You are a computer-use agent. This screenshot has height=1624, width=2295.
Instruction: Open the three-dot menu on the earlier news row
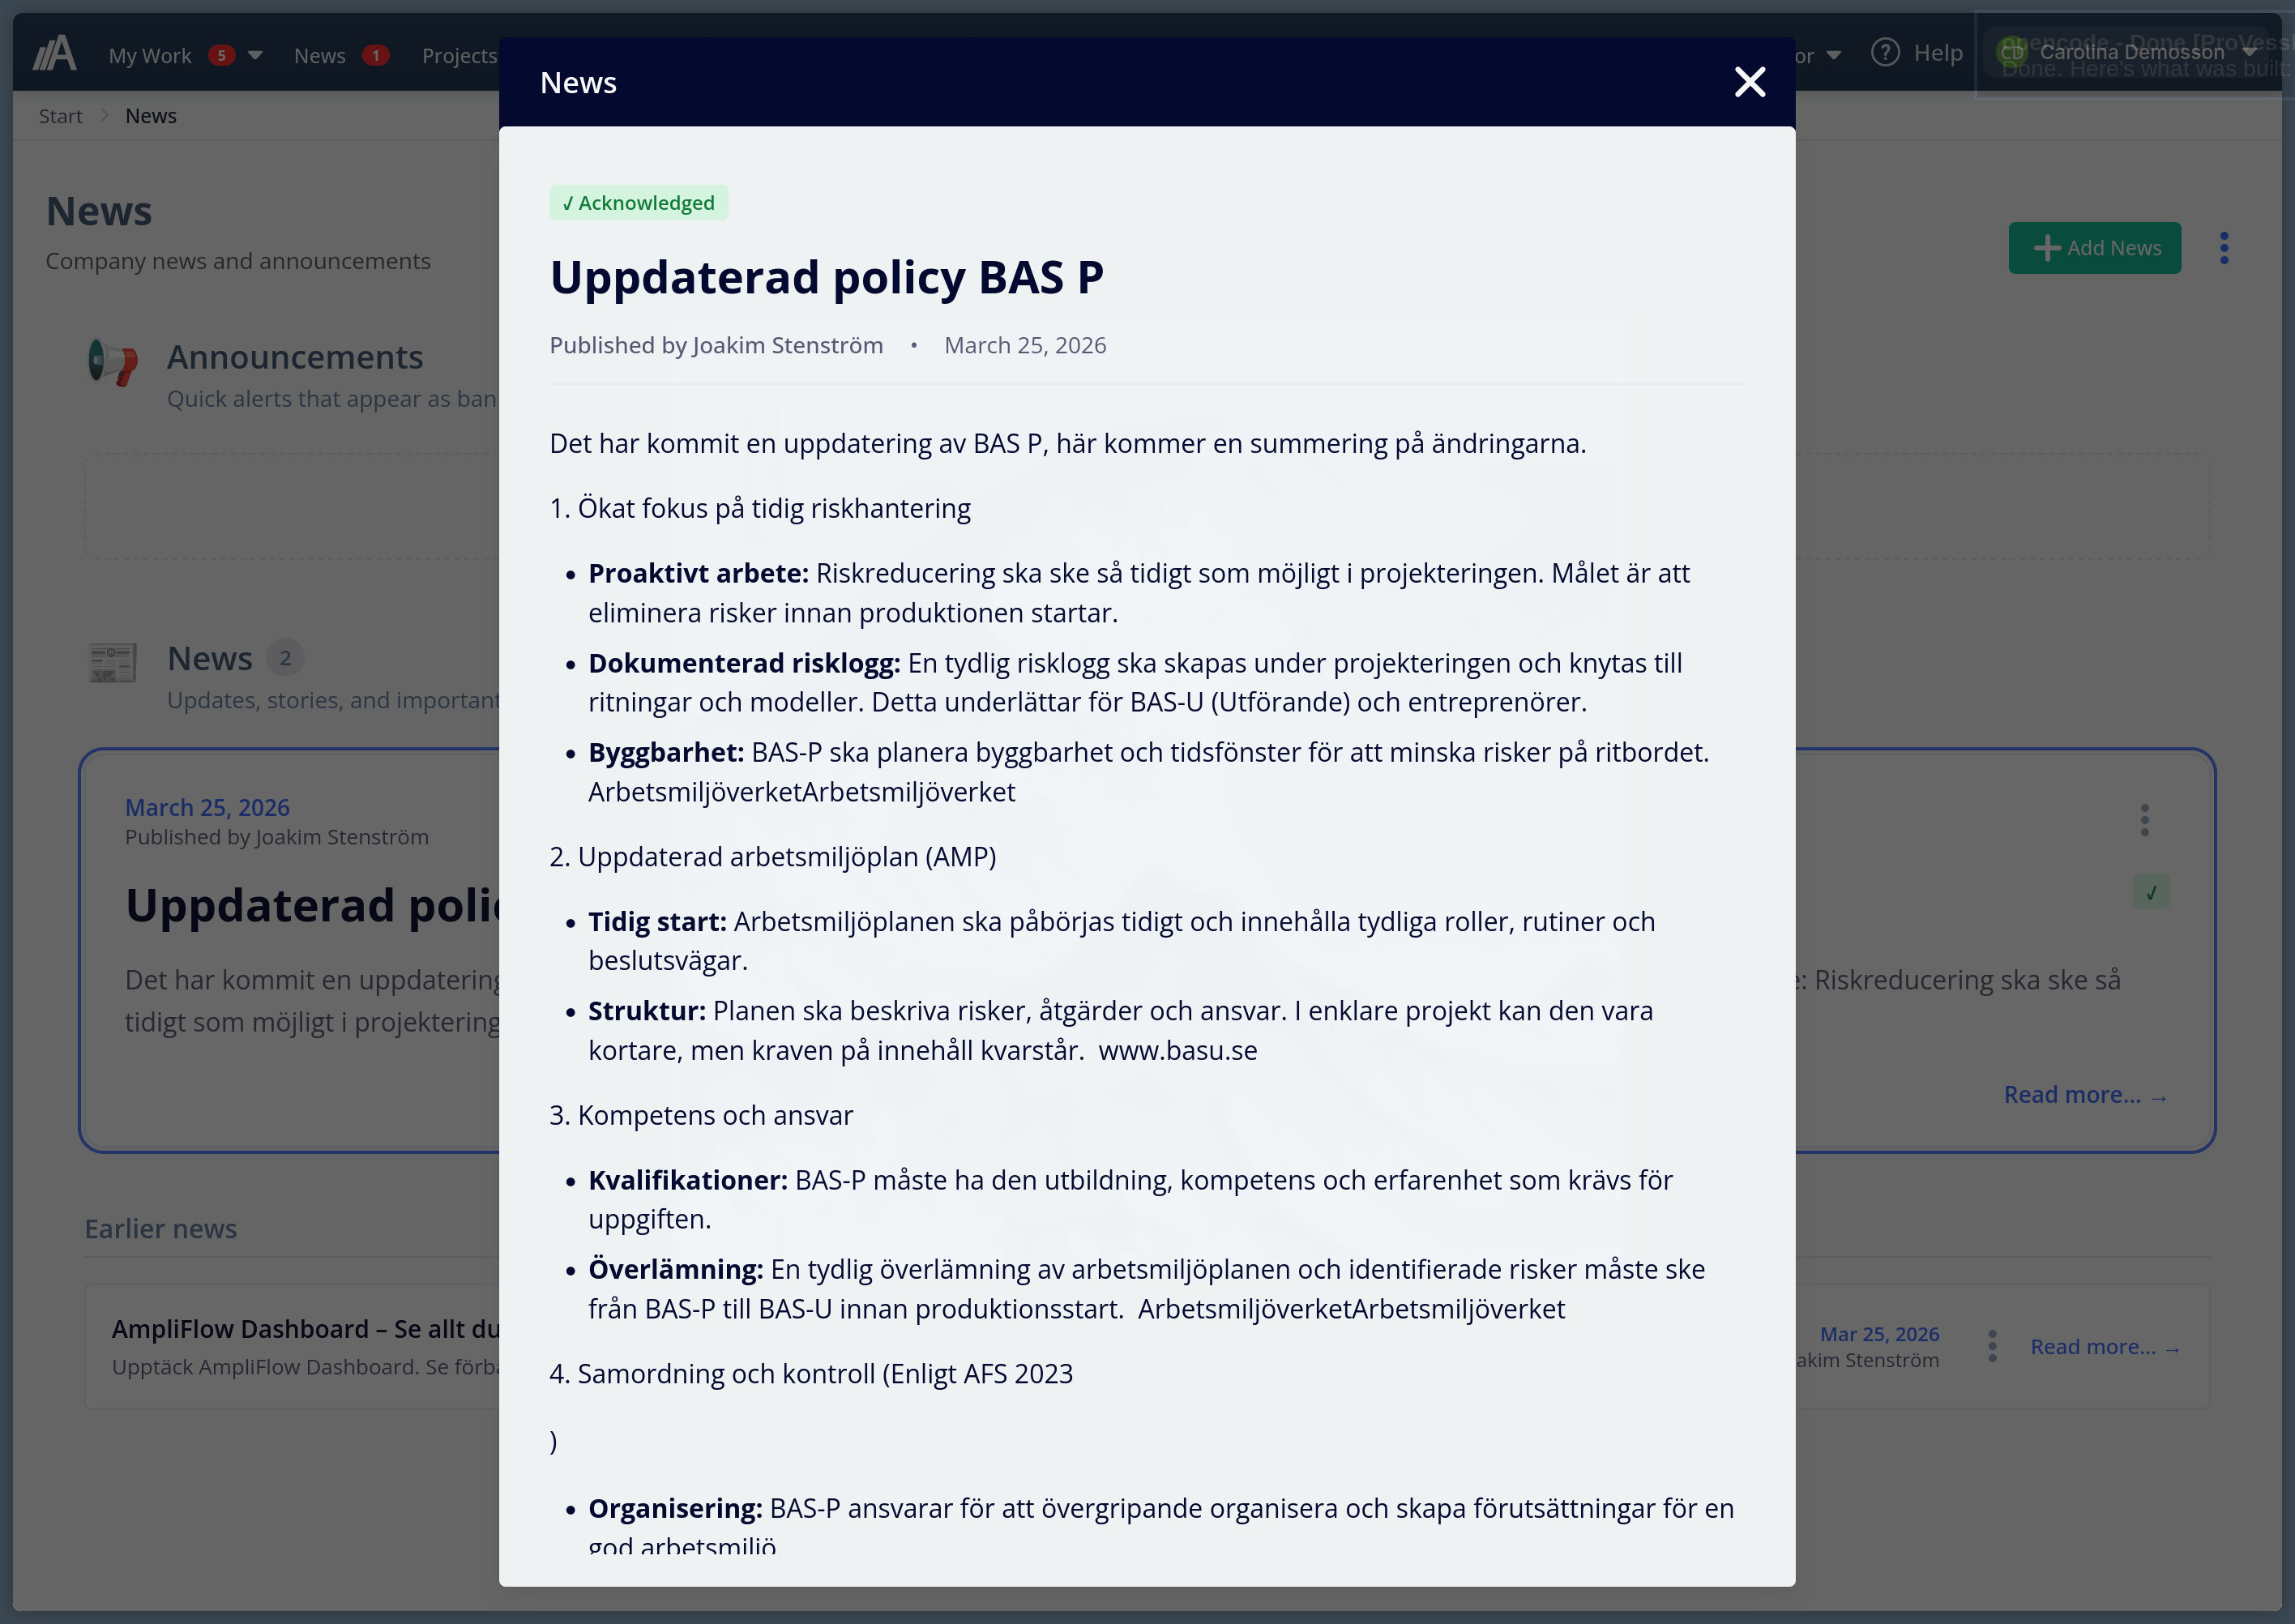tap(1993, 1347)
